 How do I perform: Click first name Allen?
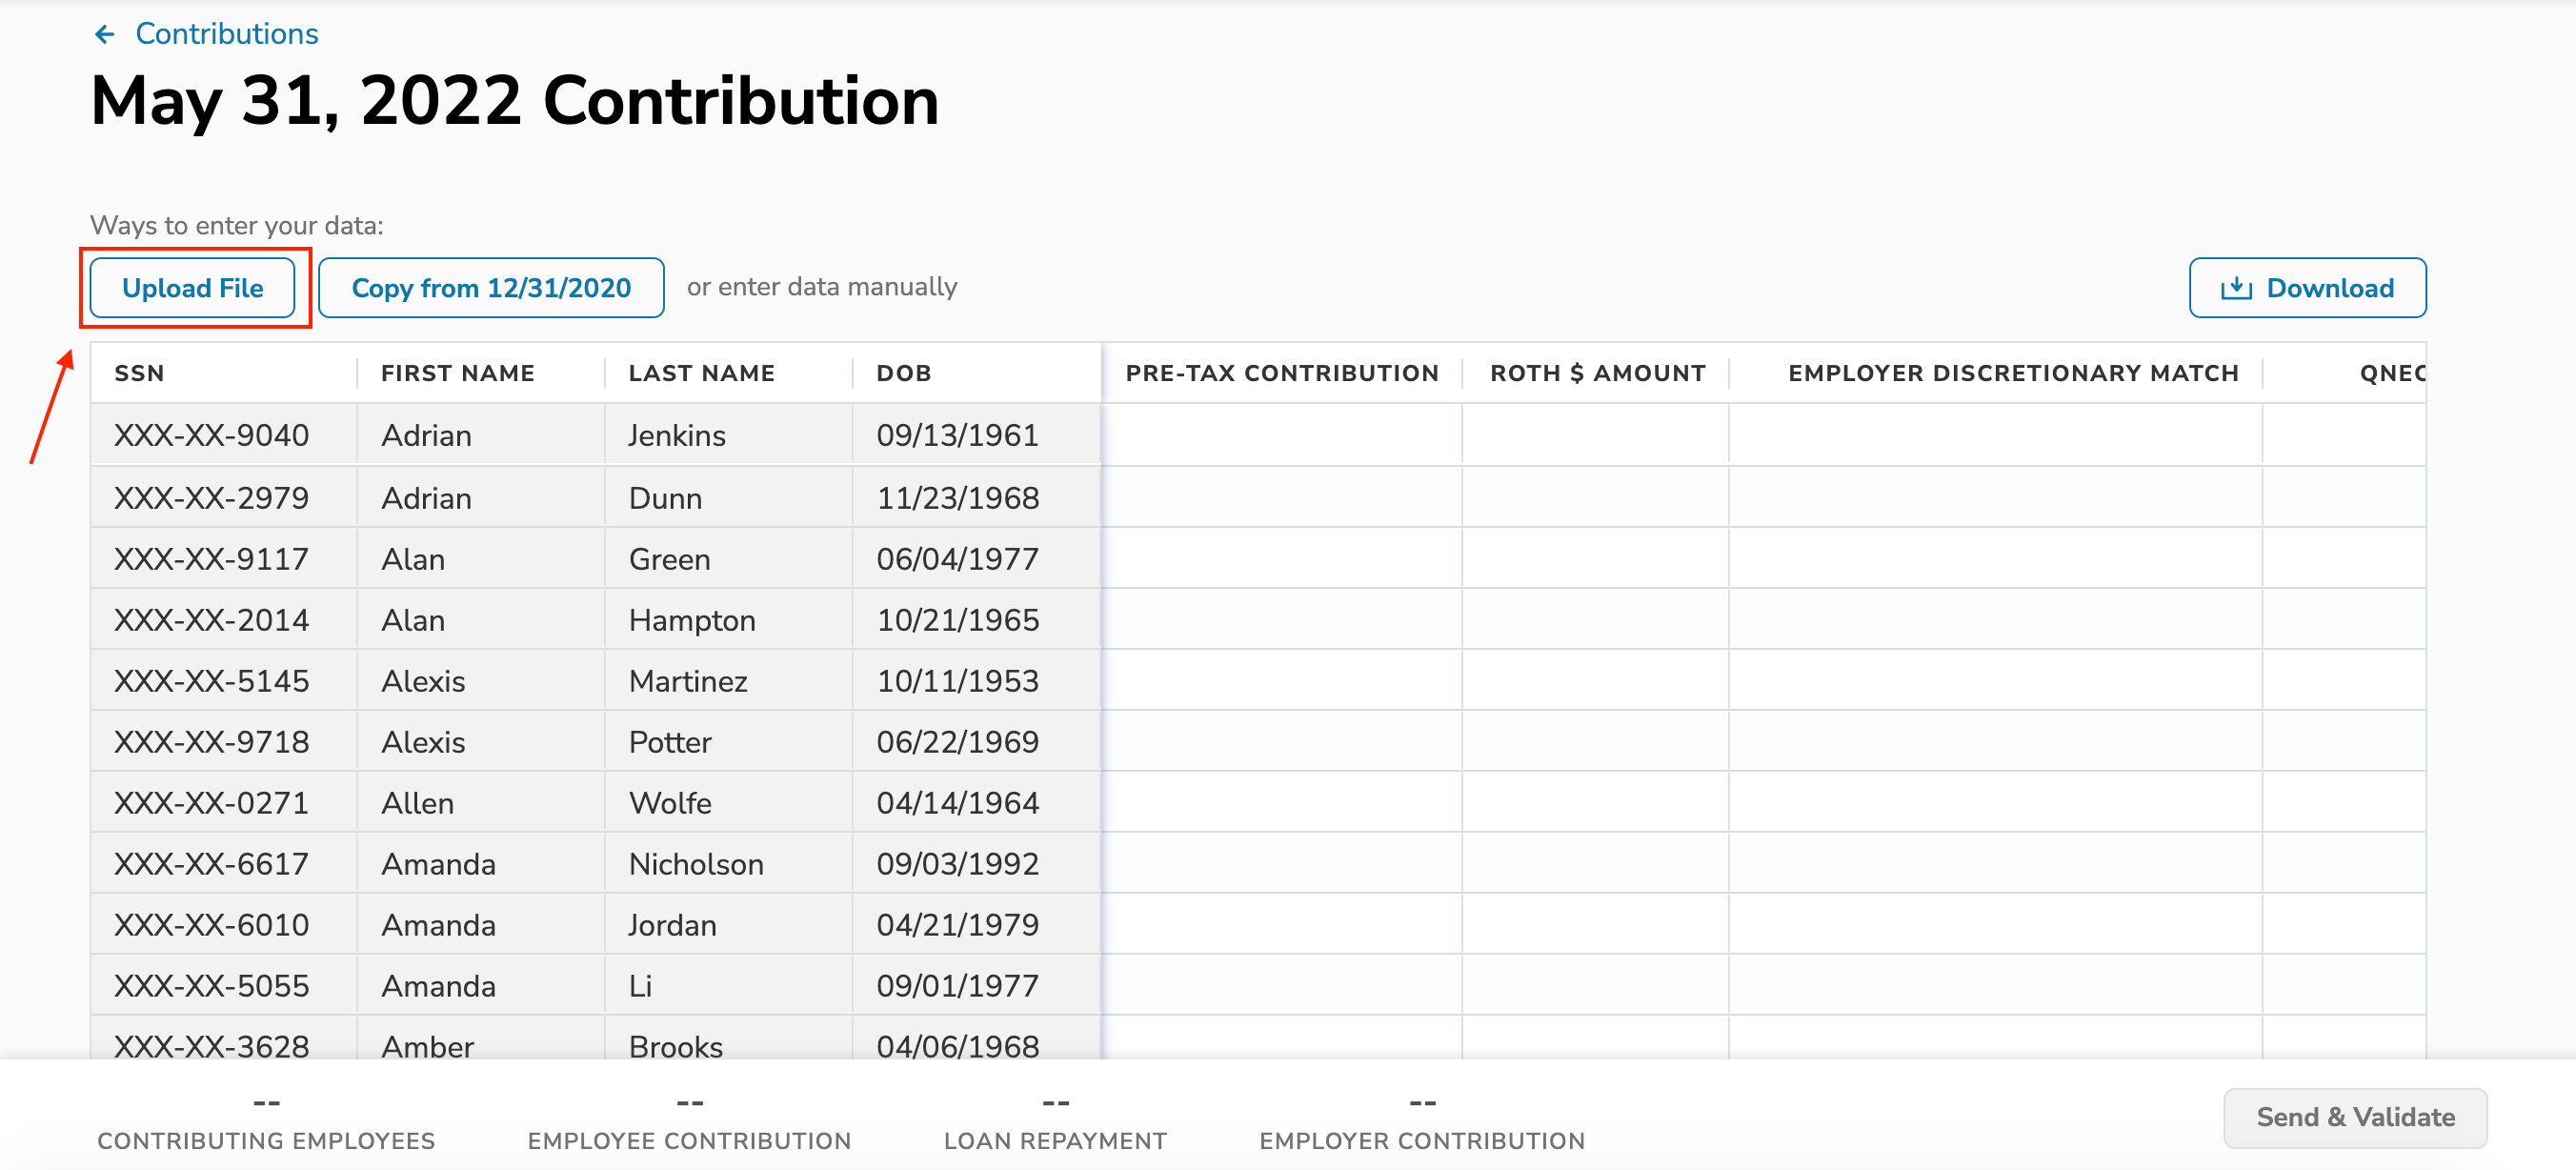point(418,802)
